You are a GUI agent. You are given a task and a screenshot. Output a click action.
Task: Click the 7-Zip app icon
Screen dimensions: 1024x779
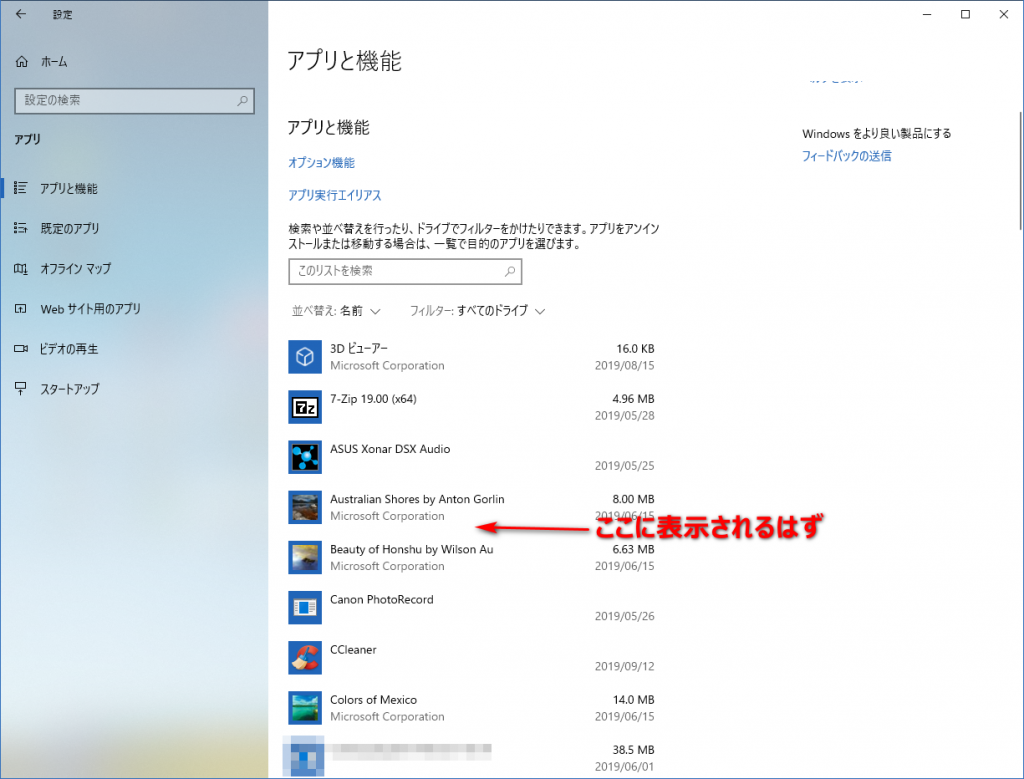[304, 406]
